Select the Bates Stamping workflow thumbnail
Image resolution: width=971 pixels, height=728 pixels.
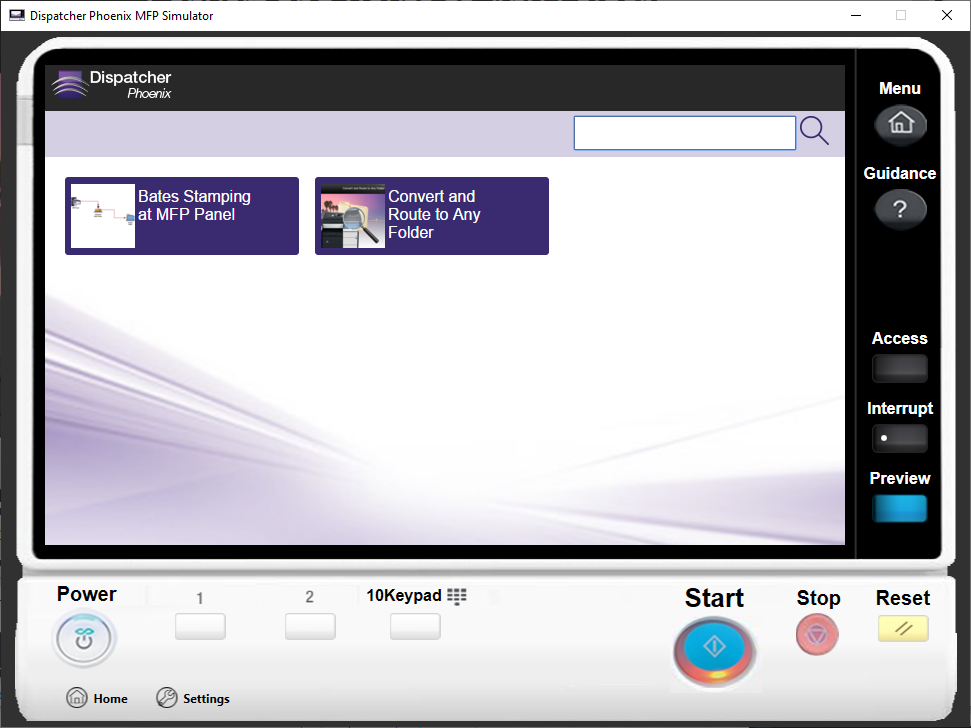pyautogui.click(x=103, y=216)
